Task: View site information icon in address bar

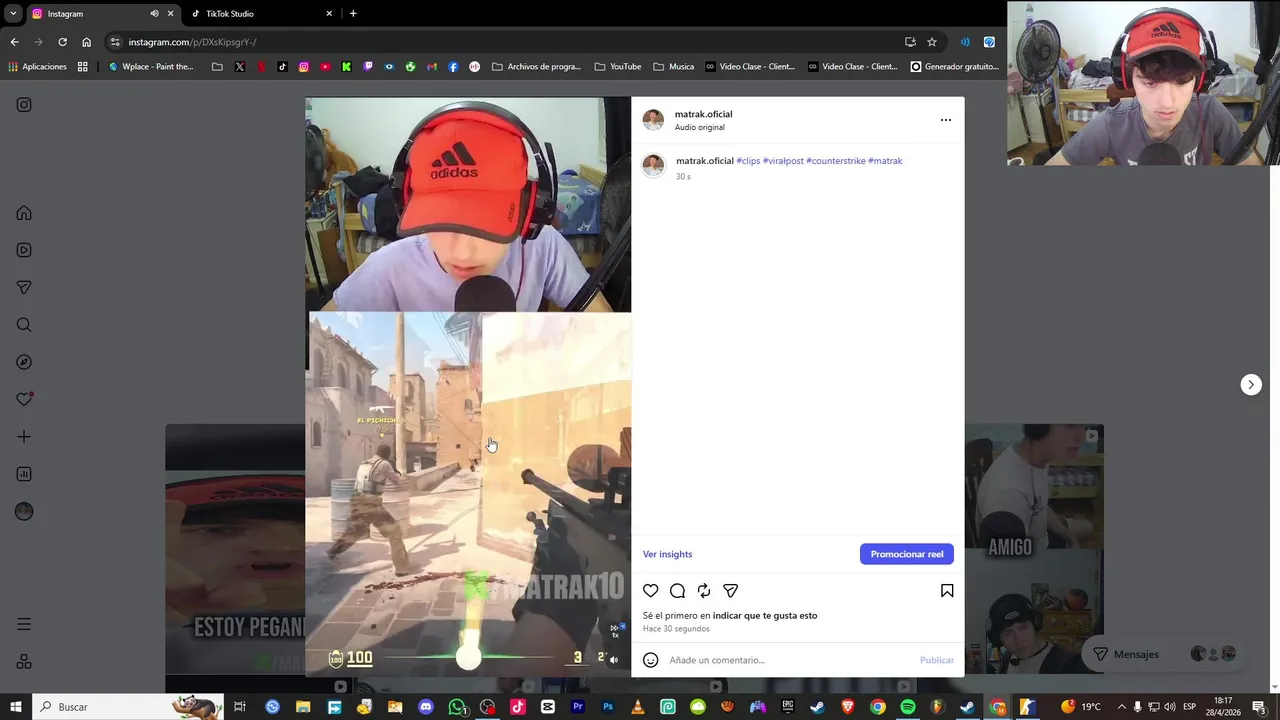Action: [115, 42]
